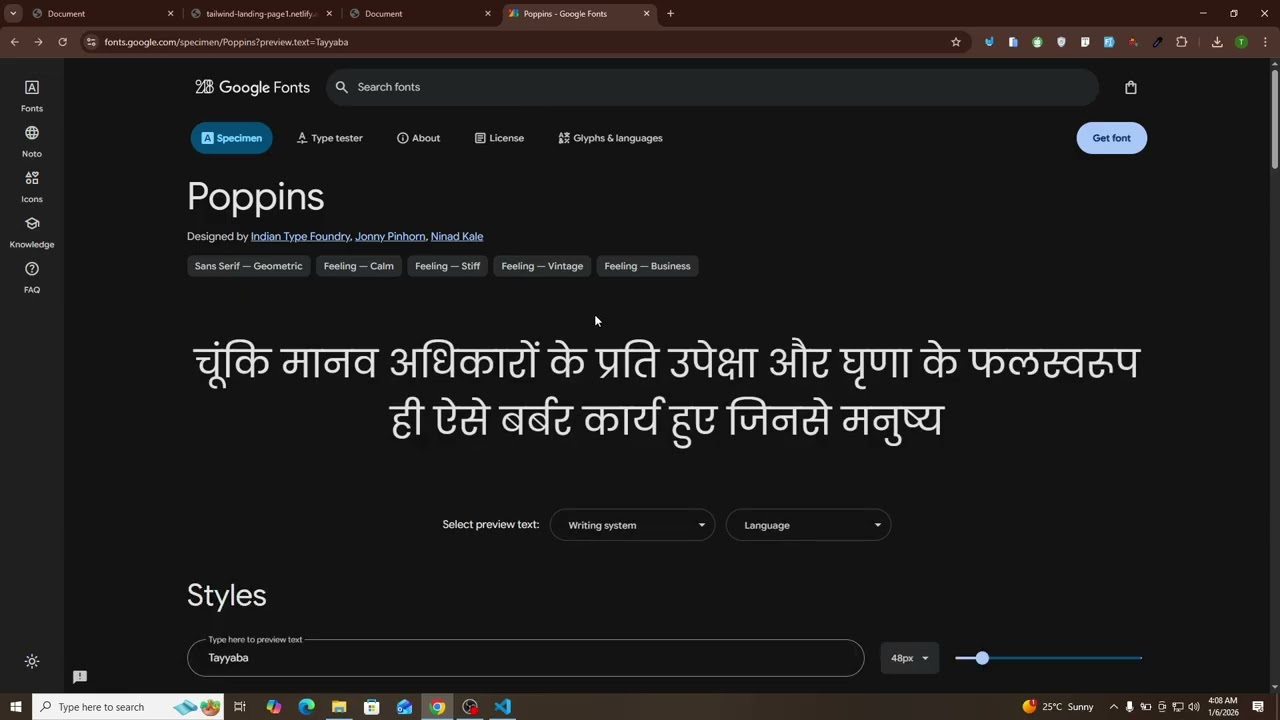
Task: Switch to the tailwind-landing-page1 browser tab
Action: pyautogui.click(x=261, y=14)
